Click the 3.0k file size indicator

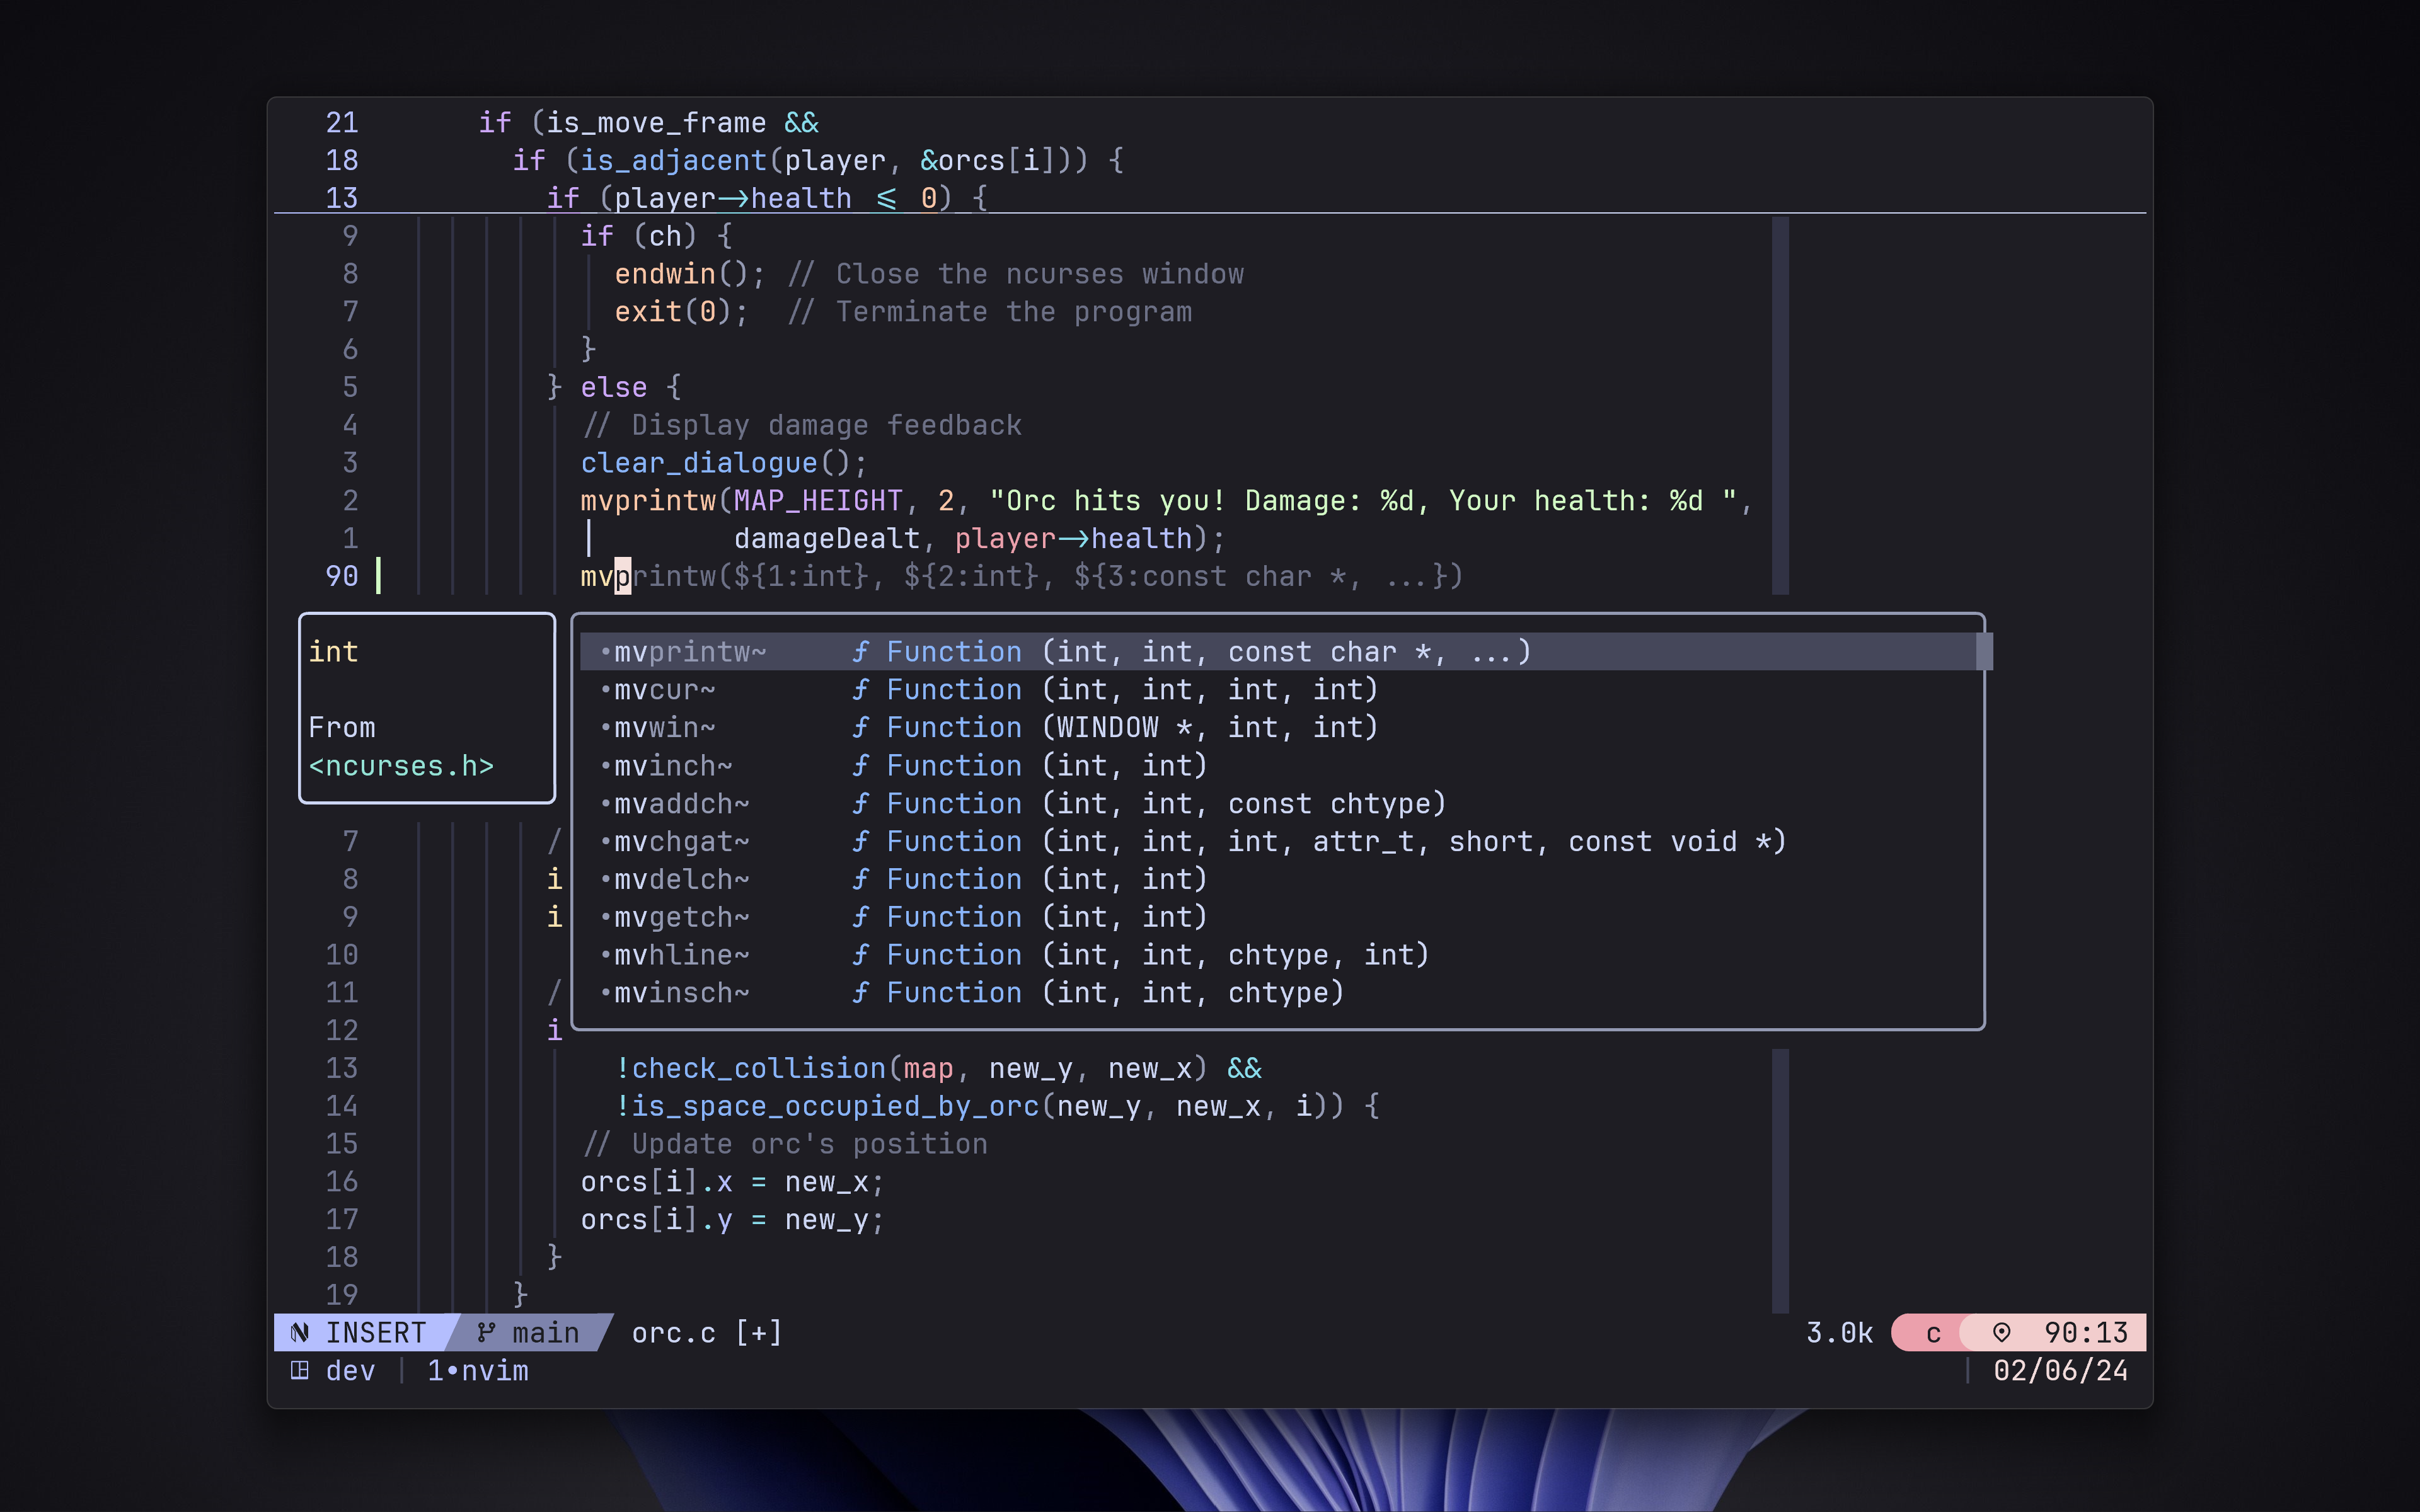[1839, 1333]
